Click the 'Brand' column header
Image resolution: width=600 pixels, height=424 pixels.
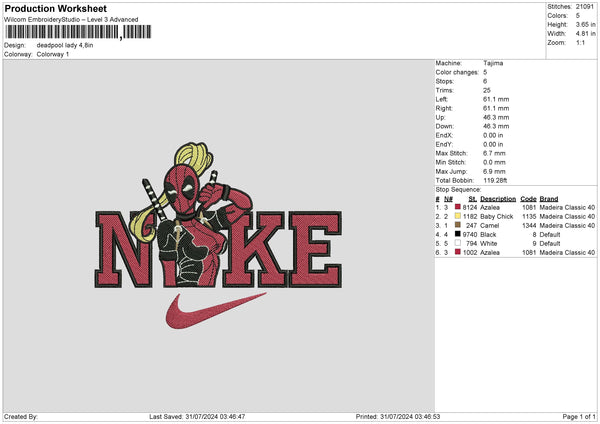[x=549, y=199]
